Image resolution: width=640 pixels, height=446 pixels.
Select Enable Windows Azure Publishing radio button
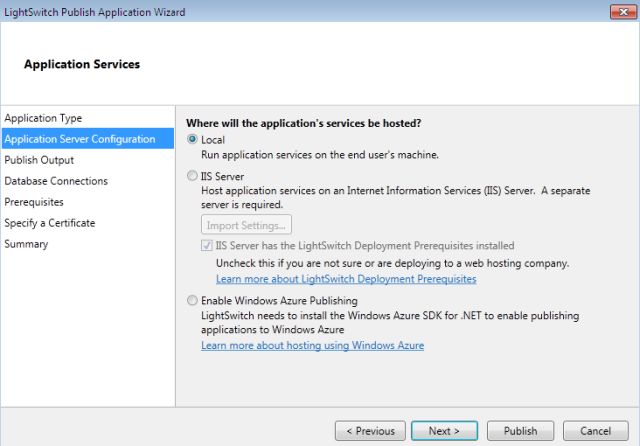[192, 300]
